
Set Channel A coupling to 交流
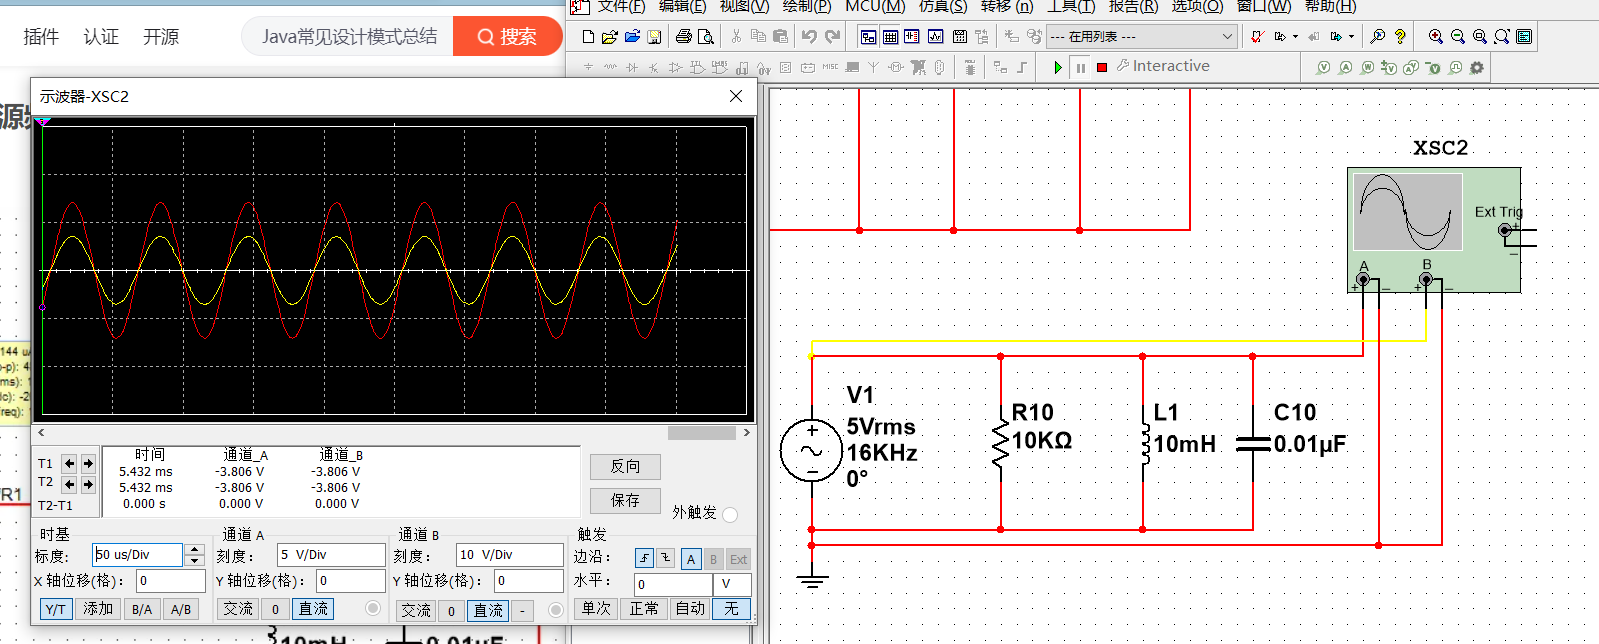(238, 609)
